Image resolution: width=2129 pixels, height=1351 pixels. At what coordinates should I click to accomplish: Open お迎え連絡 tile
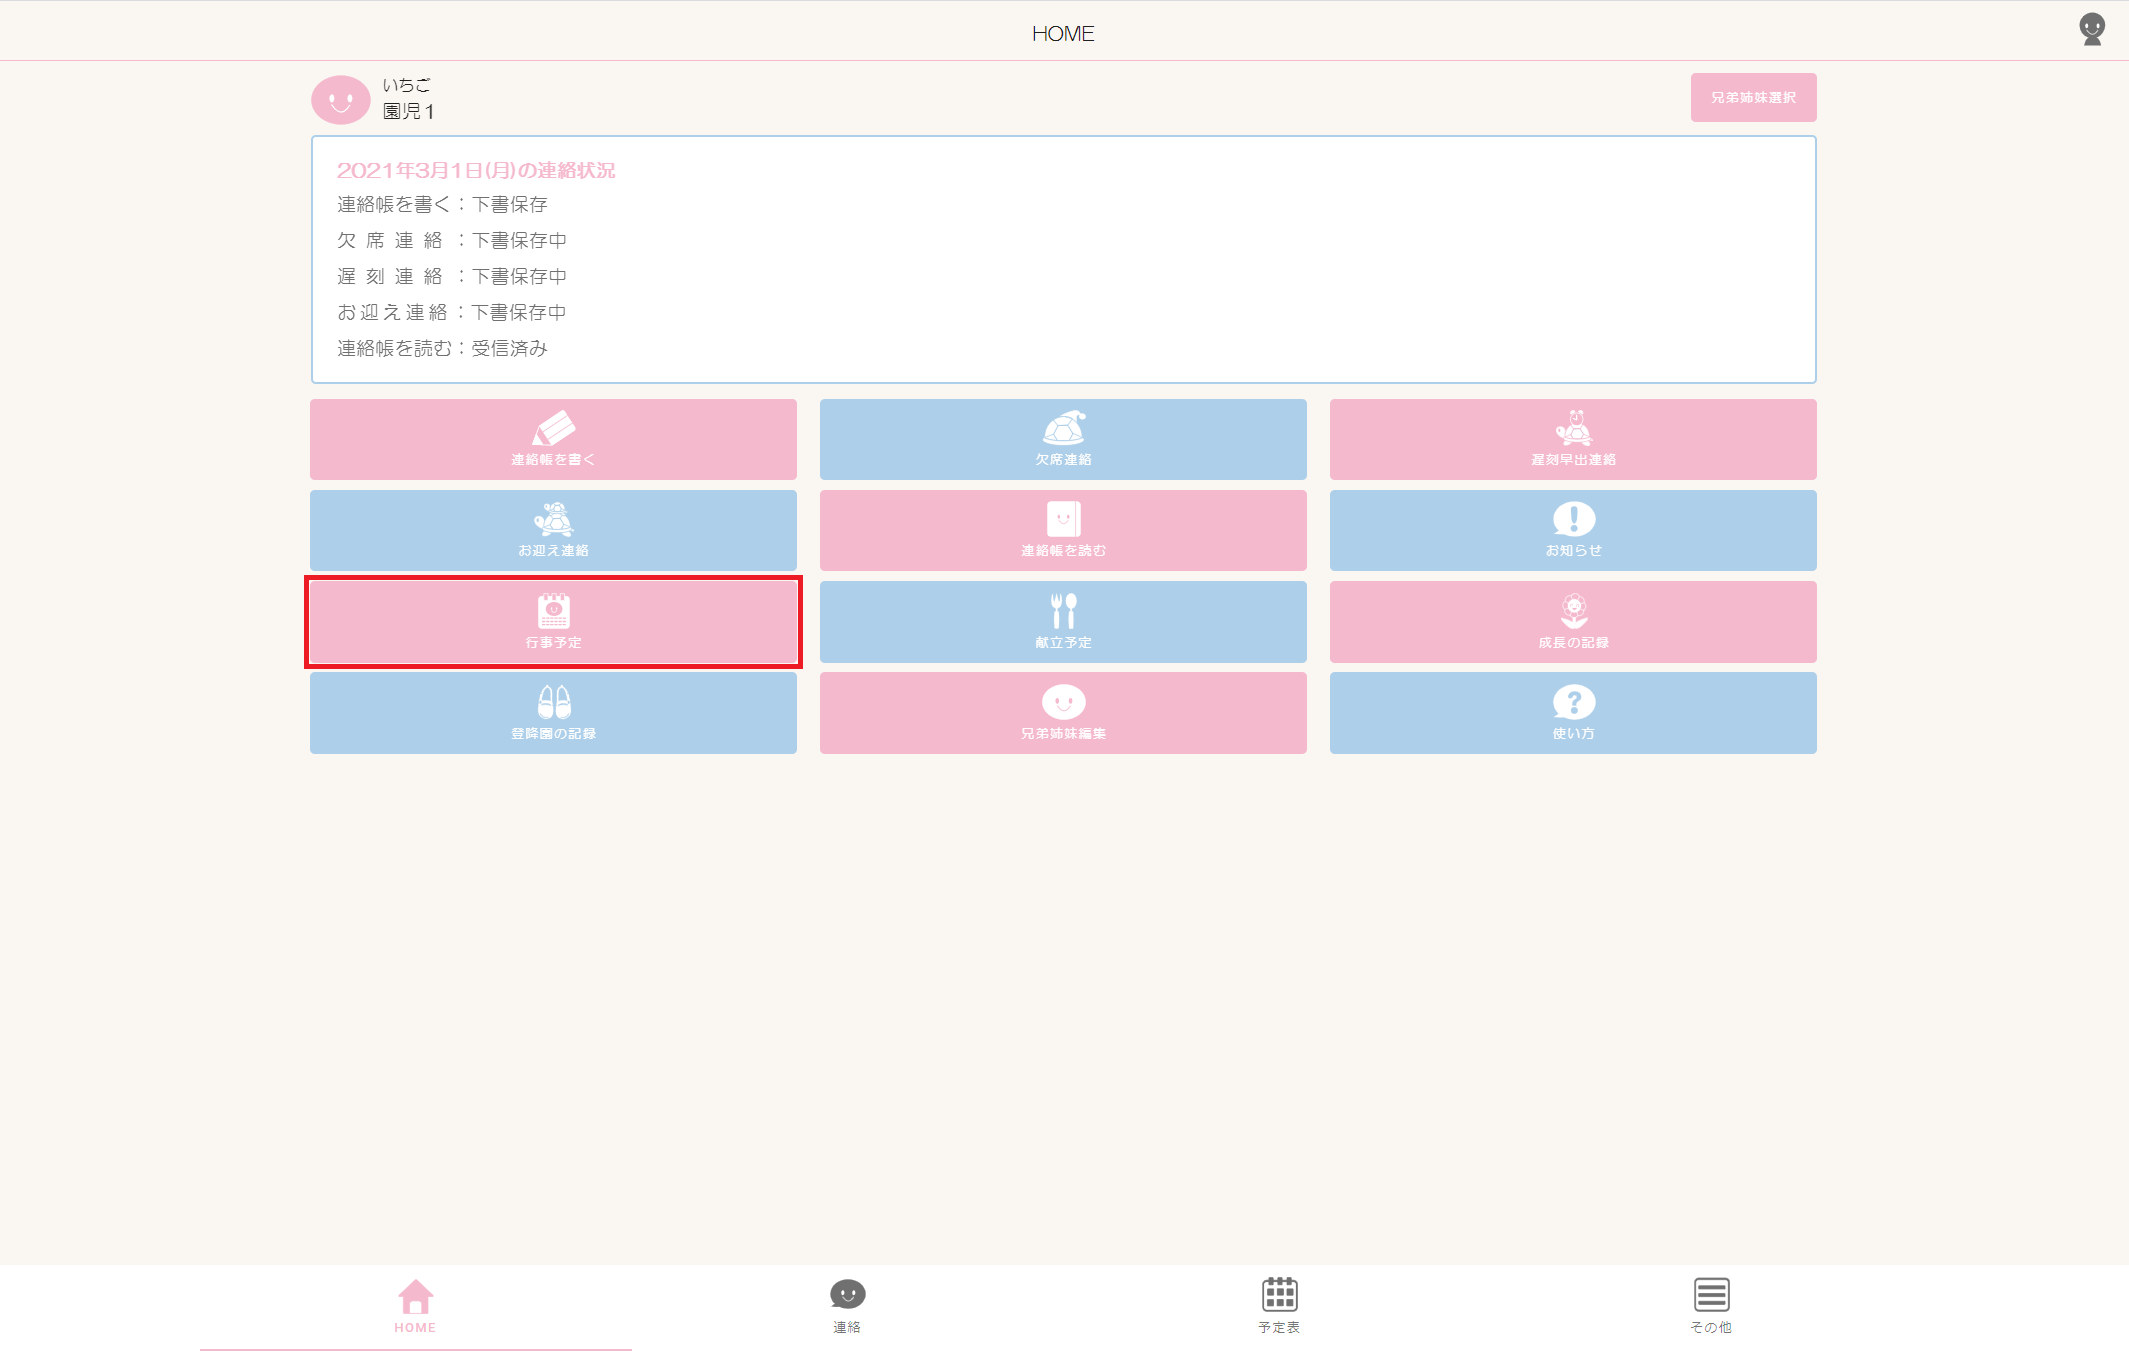553,530
